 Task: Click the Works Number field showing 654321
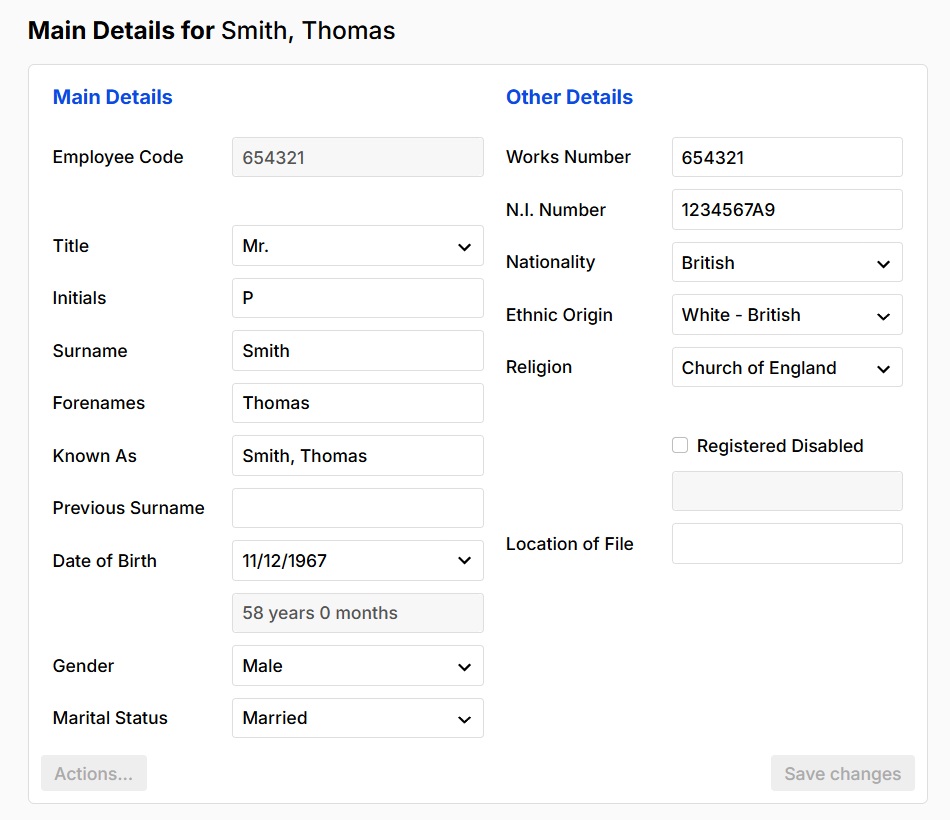[x=786, y=157]
